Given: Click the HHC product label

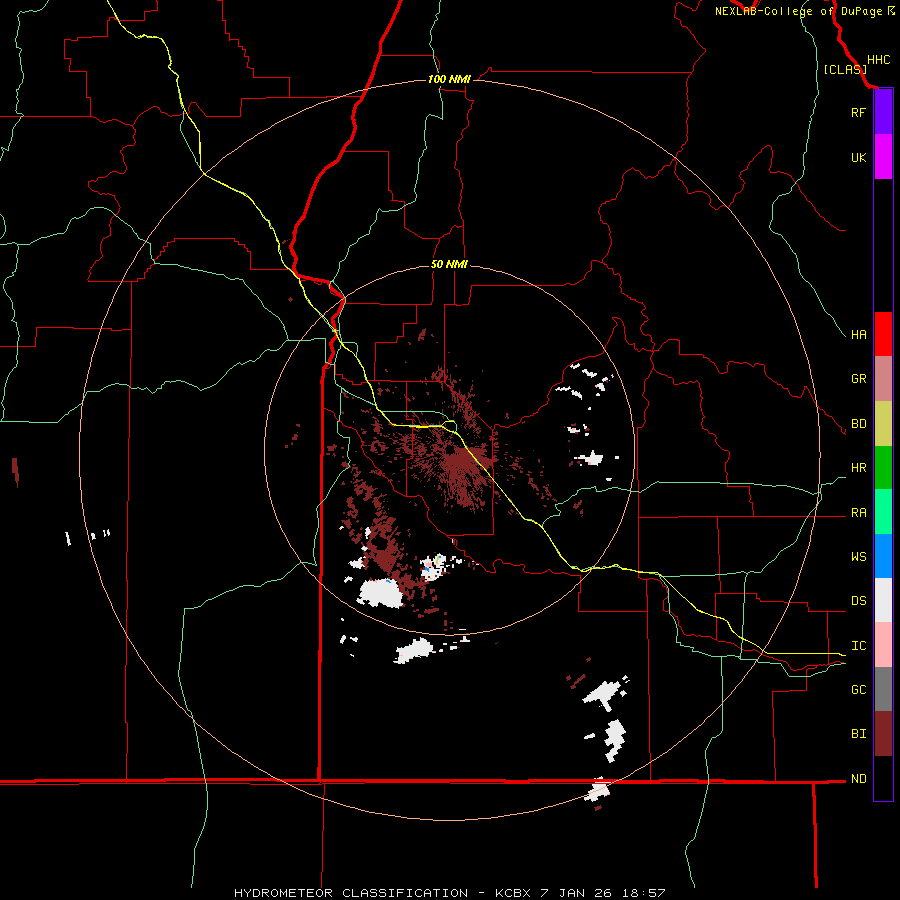Looking at the screenshot, I should pyautogui.click(x=878, y=60).
